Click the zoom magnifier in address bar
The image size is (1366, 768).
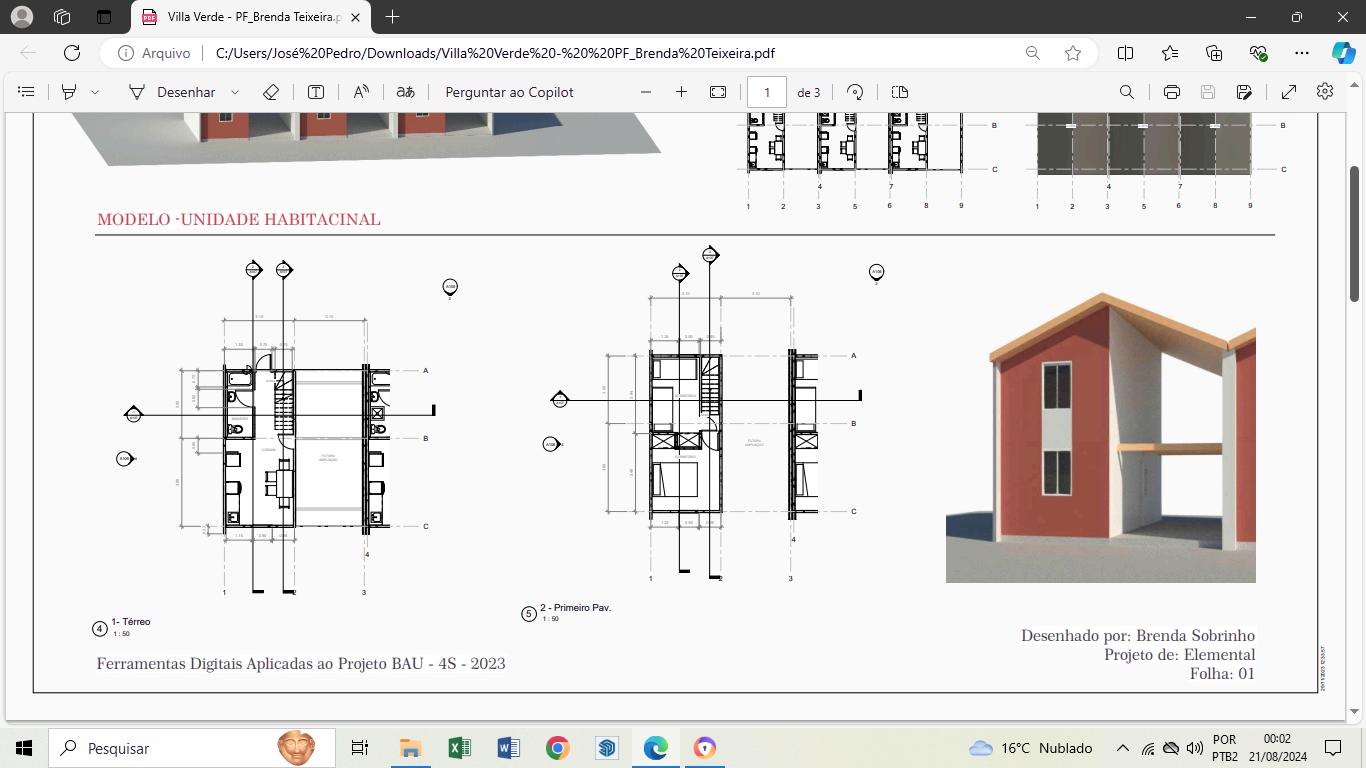[x=1032, y=53]
